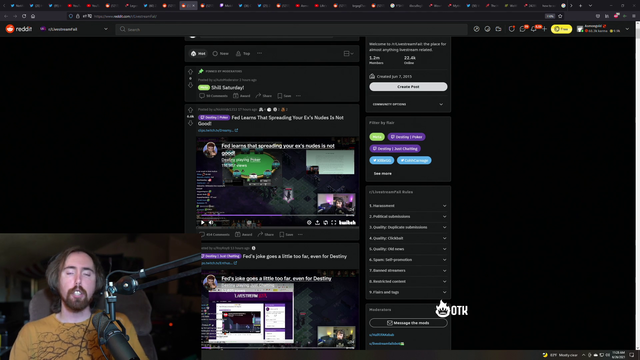Toggle theatre mode icon in Twitch player

pyautogui.click(x=325, y=222)
